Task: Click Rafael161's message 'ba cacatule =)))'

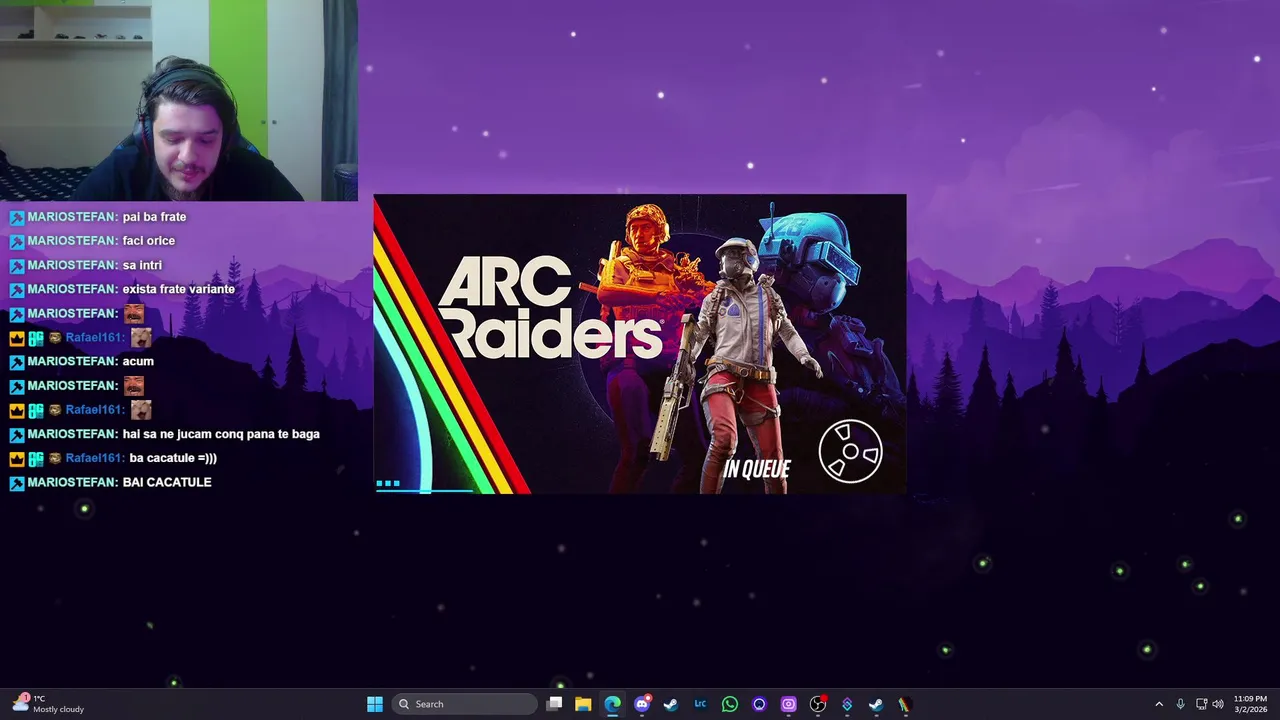Action: click(x=173, y=458)
